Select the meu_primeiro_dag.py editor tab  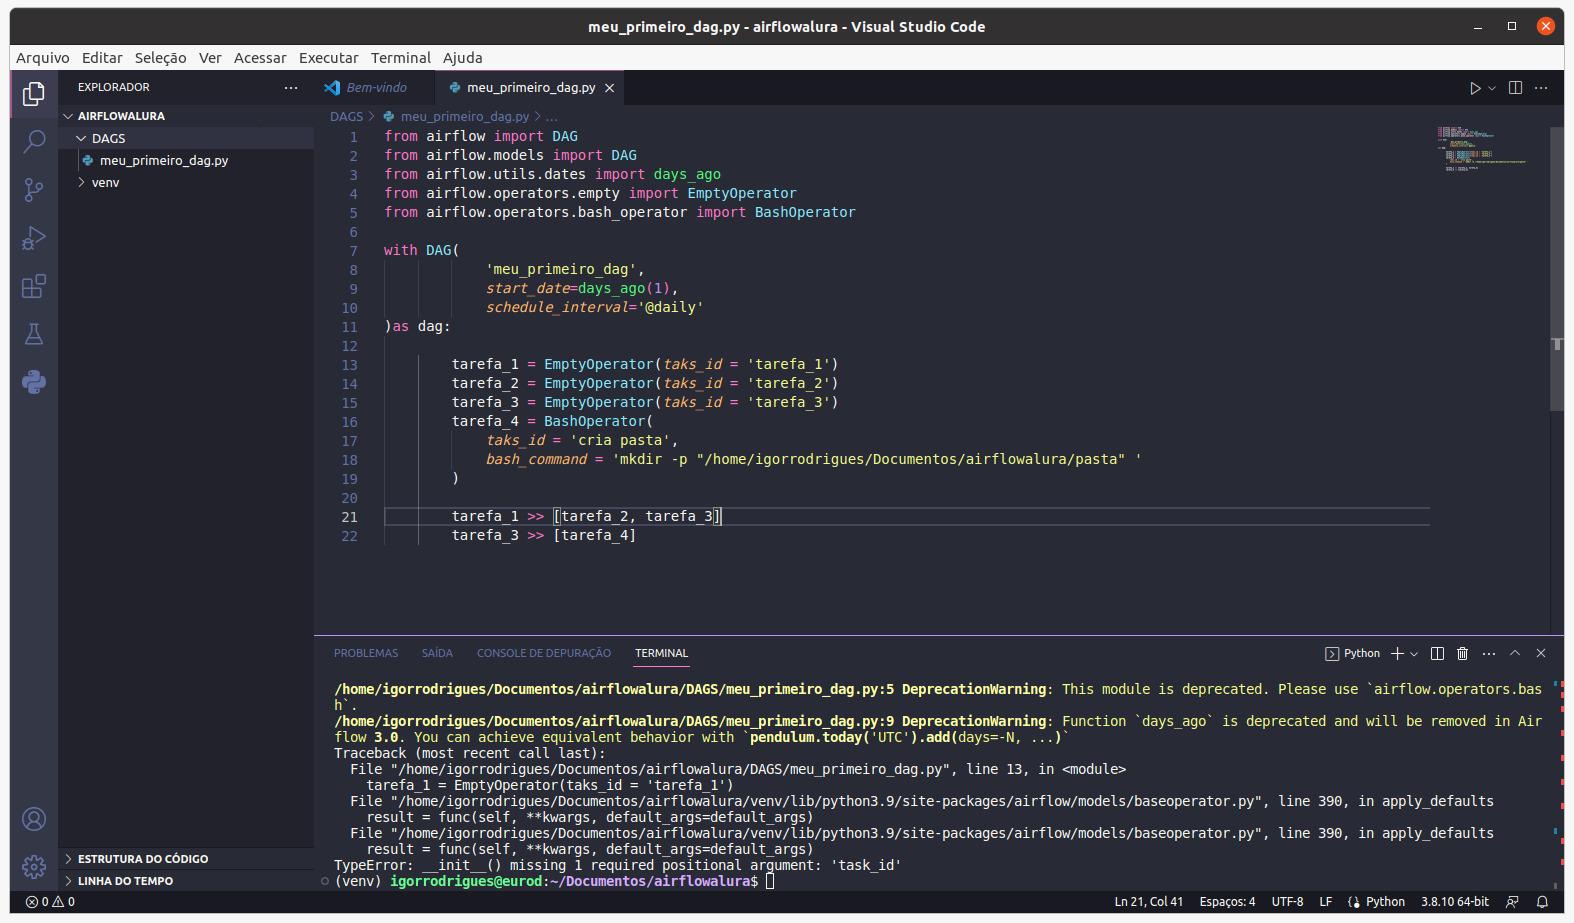[x=531, y=88]
